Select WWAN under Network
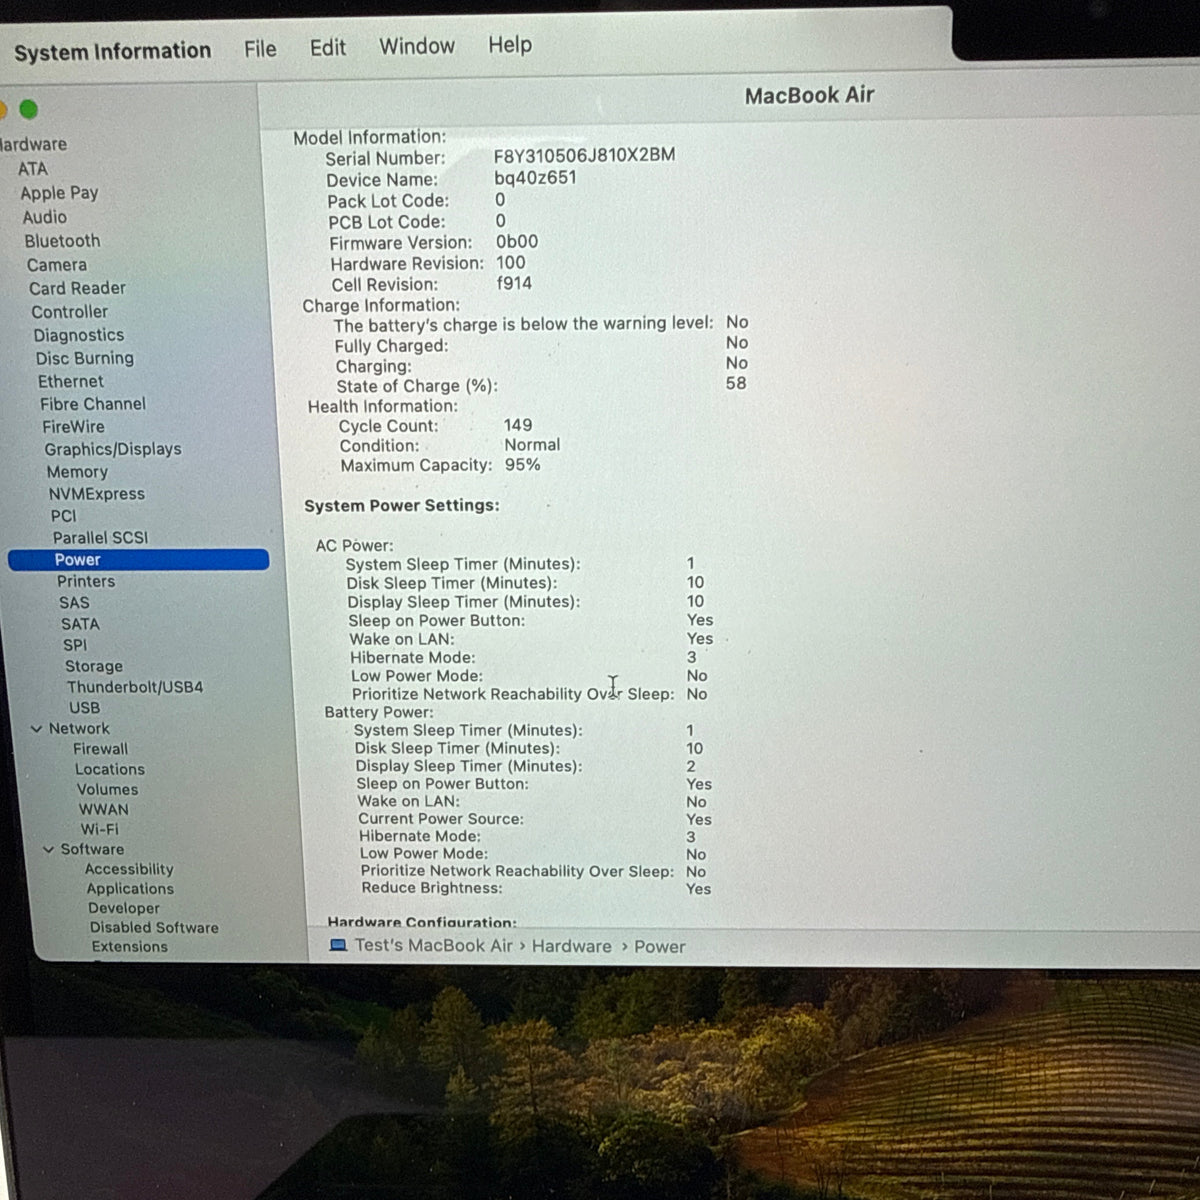This screenshot has height=1200, width=1200. [103, 809]
